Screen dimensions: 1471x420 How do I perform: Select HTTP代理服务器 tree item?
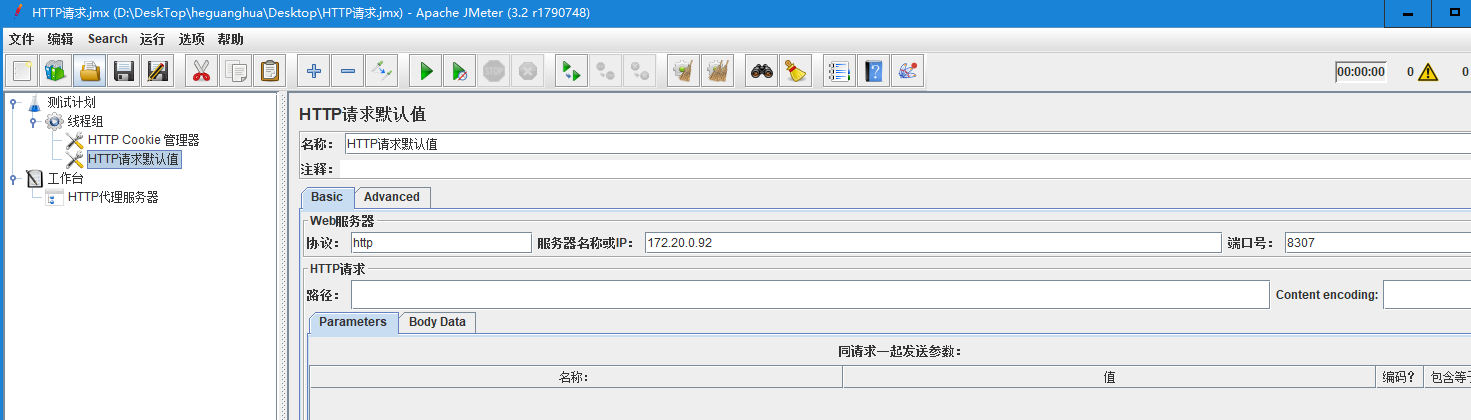pyautogui.click(x=112, y=197)
